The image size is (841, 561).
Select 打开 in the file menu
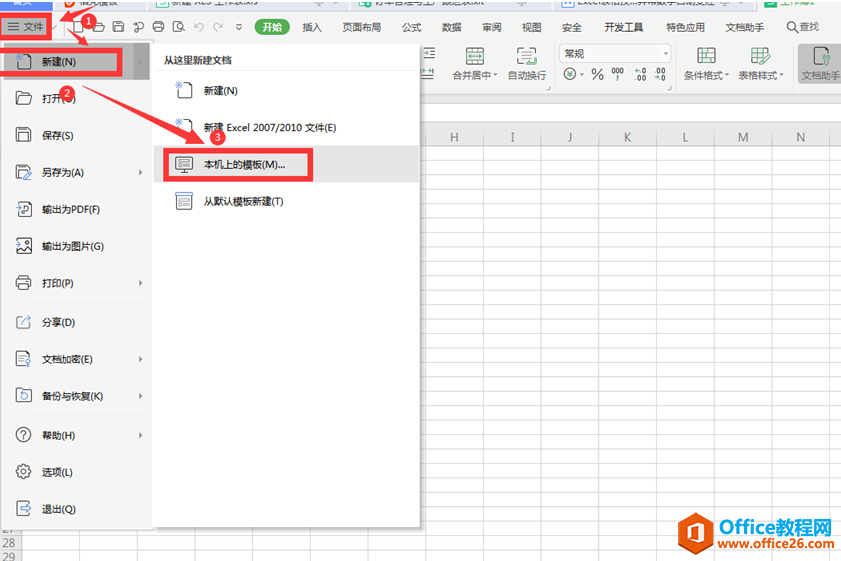[75, 98]
